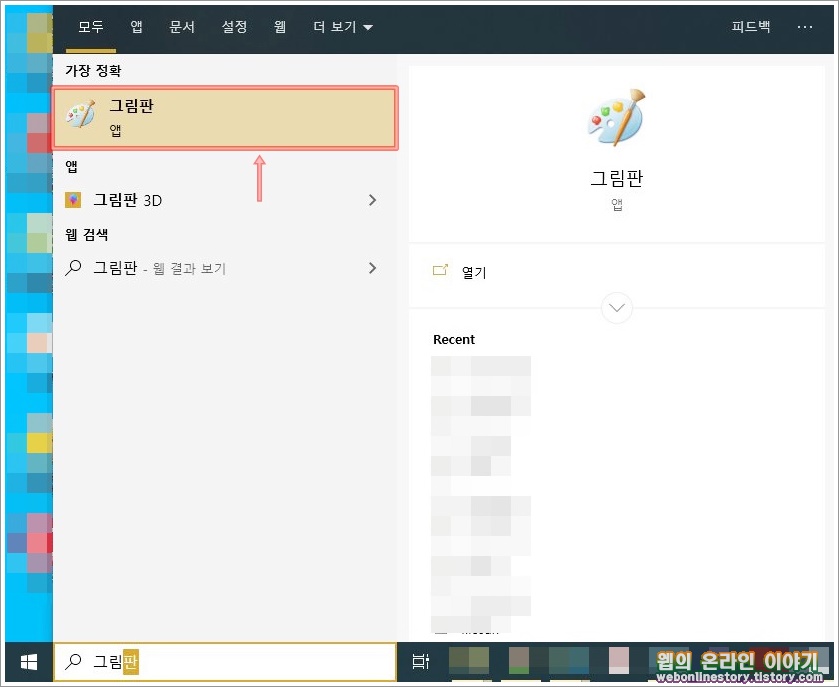The image size is (839, 687).
Task: Click the 피드백 button
Action: 751,27
